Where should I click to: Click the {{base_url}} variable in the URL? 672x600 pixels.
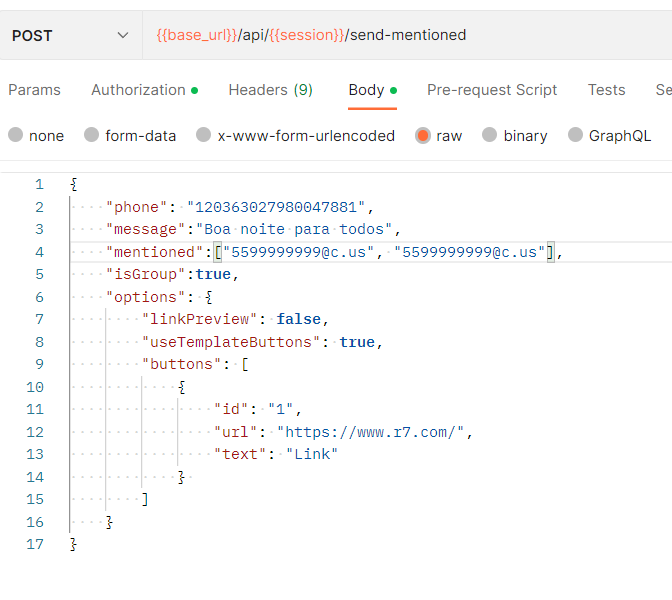coord(196,35)
